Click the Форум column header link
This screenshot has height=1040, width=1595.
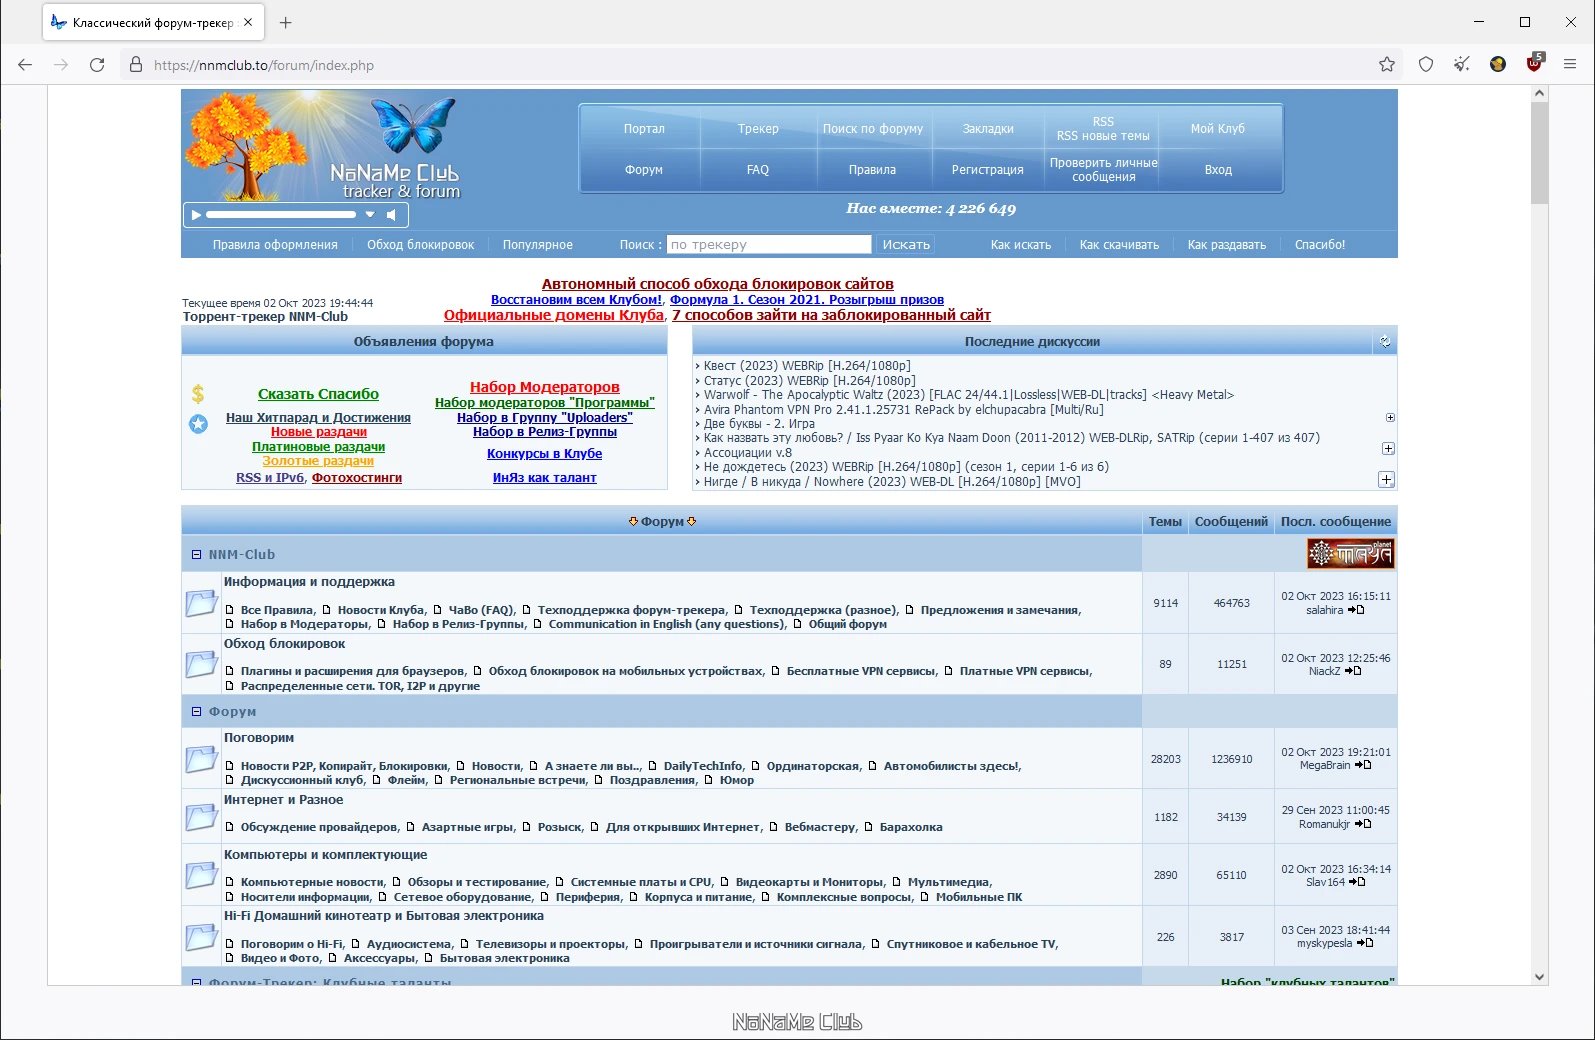662,522
